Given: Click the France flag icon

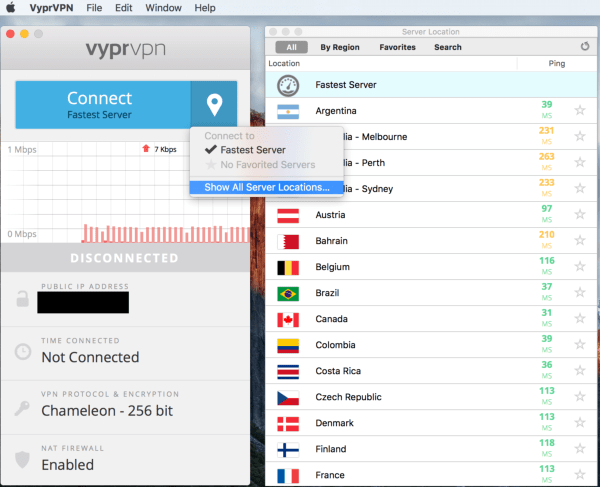Looking at the screenshot, I should coord(288,476).
